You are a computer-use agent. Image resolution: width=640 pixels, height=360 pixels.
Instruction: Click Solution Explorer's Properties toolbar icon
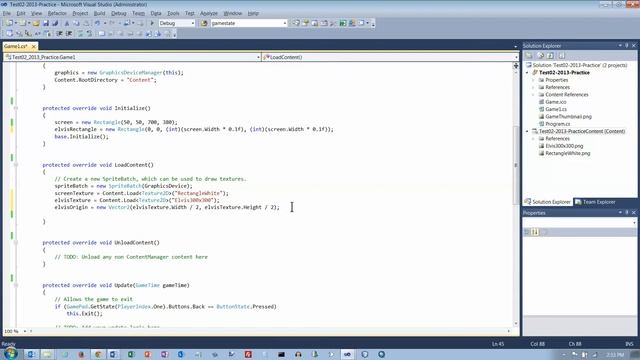529,56
